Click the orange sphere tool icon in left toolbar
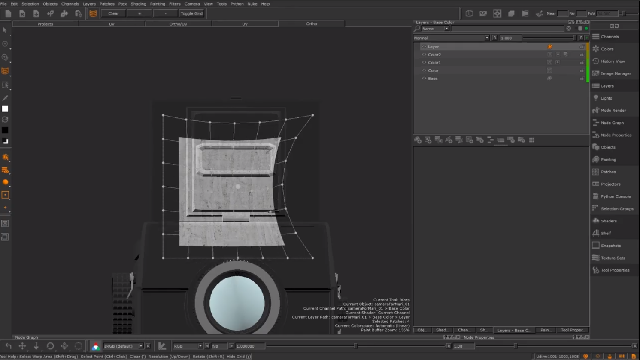The width and height of the screenshot is (640, 360). tap(5, 182)
